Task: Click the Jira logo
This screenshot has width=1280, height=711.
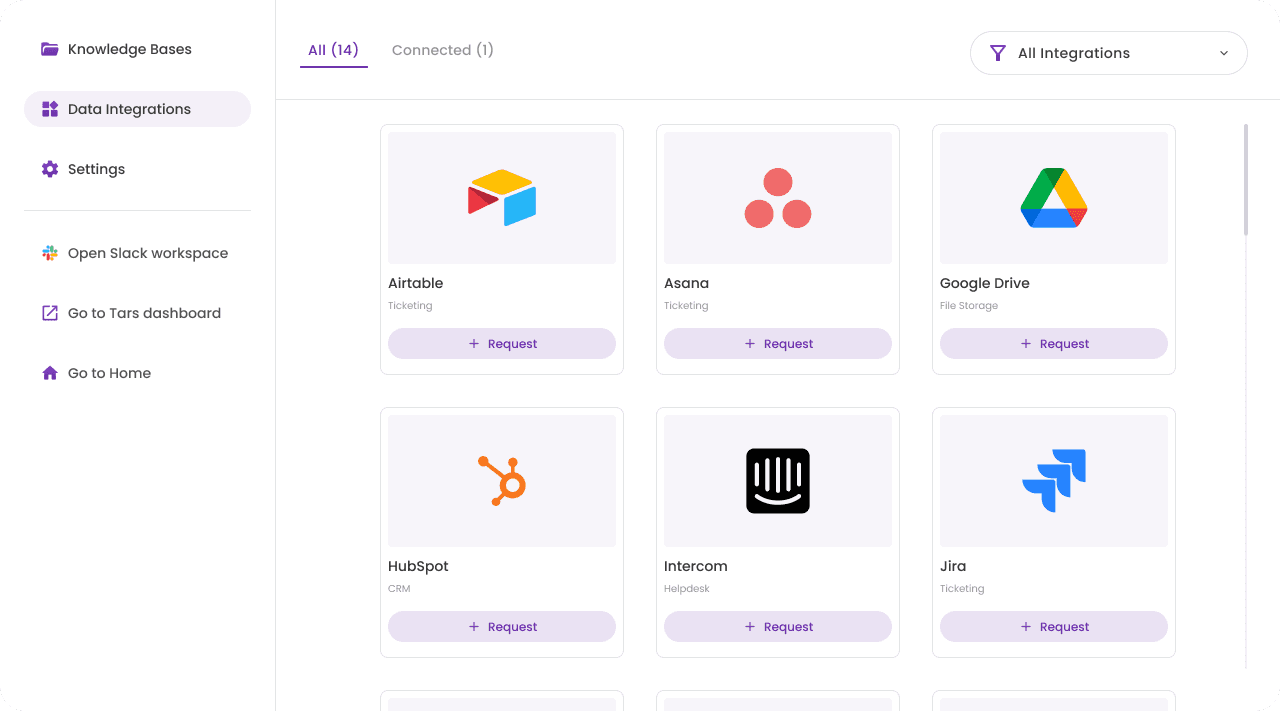Action: 1054,481
